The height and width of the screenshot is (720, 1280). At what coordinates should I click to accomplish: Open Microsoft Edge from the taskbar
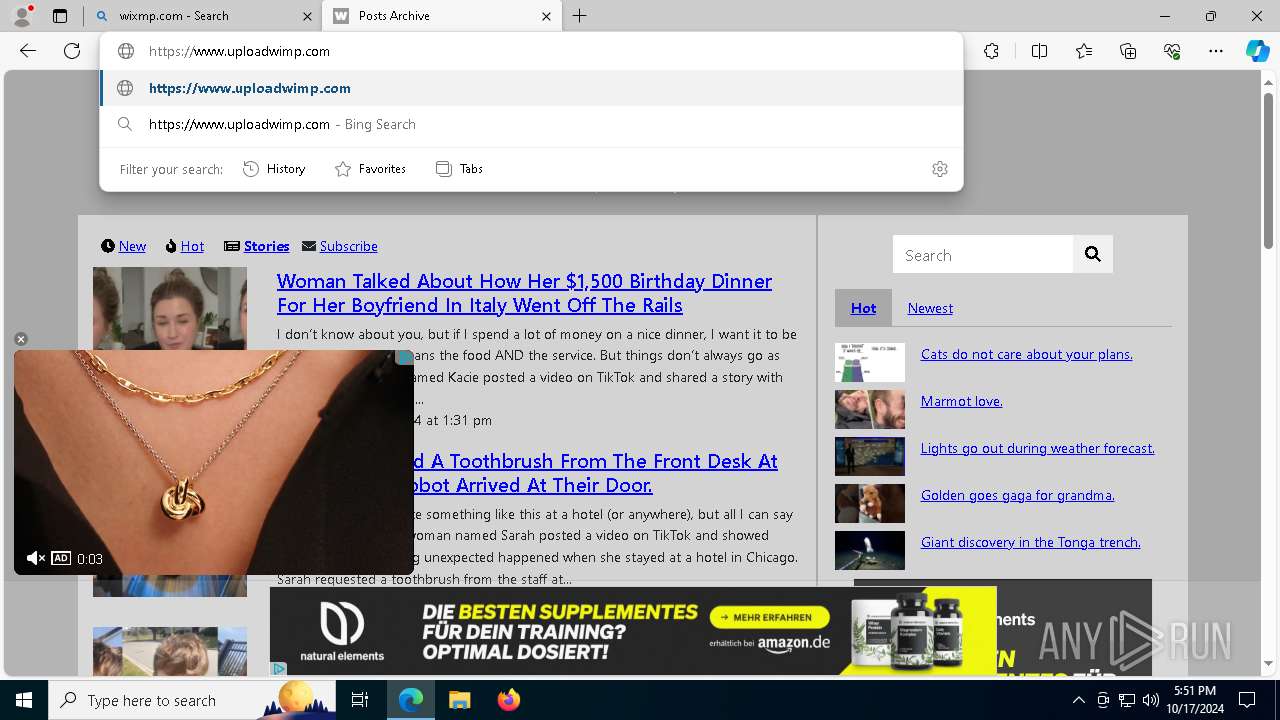coord(411,700)
